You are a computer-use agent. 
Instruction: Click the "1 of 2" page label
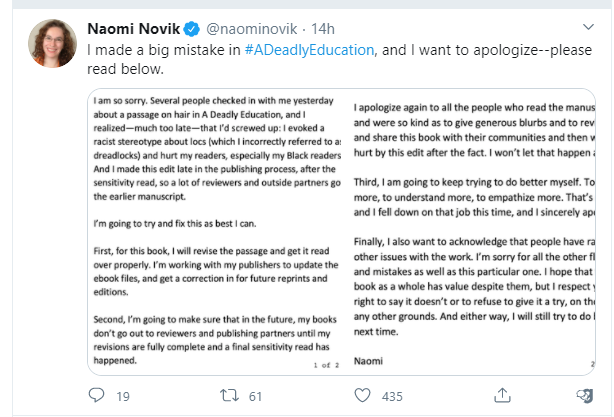(x=326, y=365)
